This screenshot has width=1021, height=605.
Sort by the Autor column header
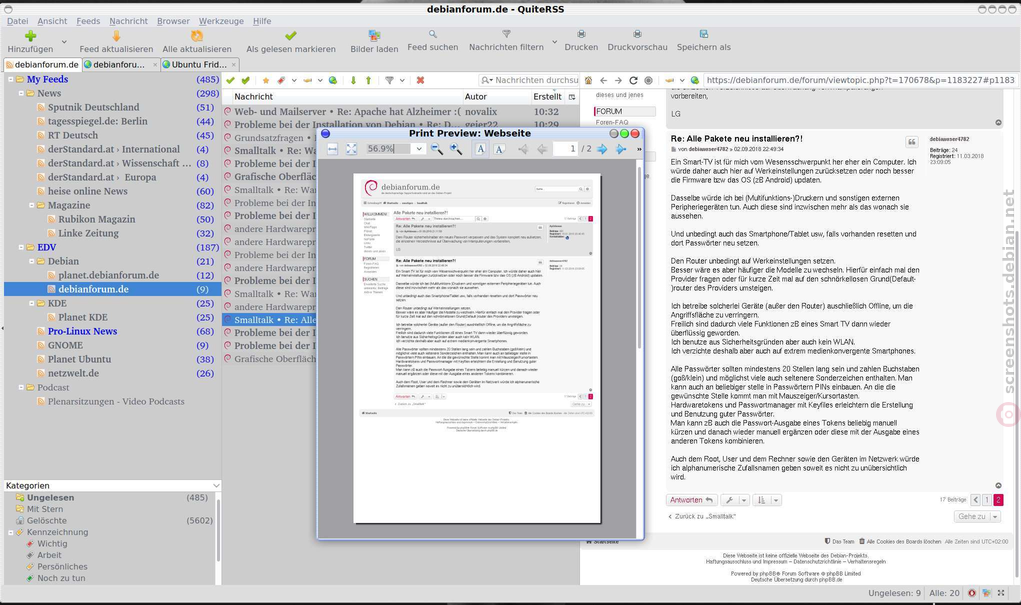[497, 96]
